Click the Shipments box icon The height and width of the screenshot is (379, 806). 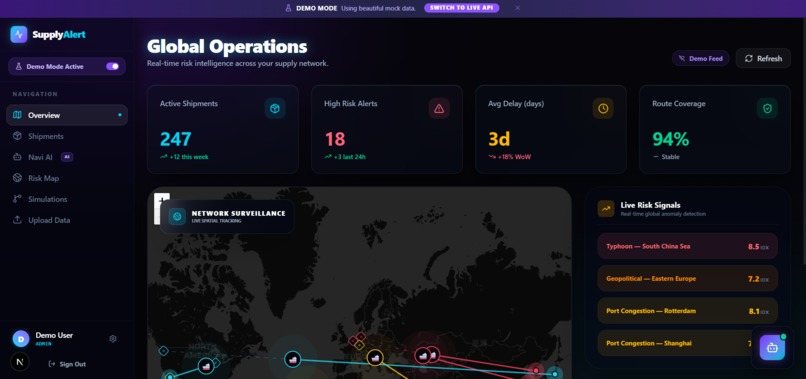(x=17, y=136)
